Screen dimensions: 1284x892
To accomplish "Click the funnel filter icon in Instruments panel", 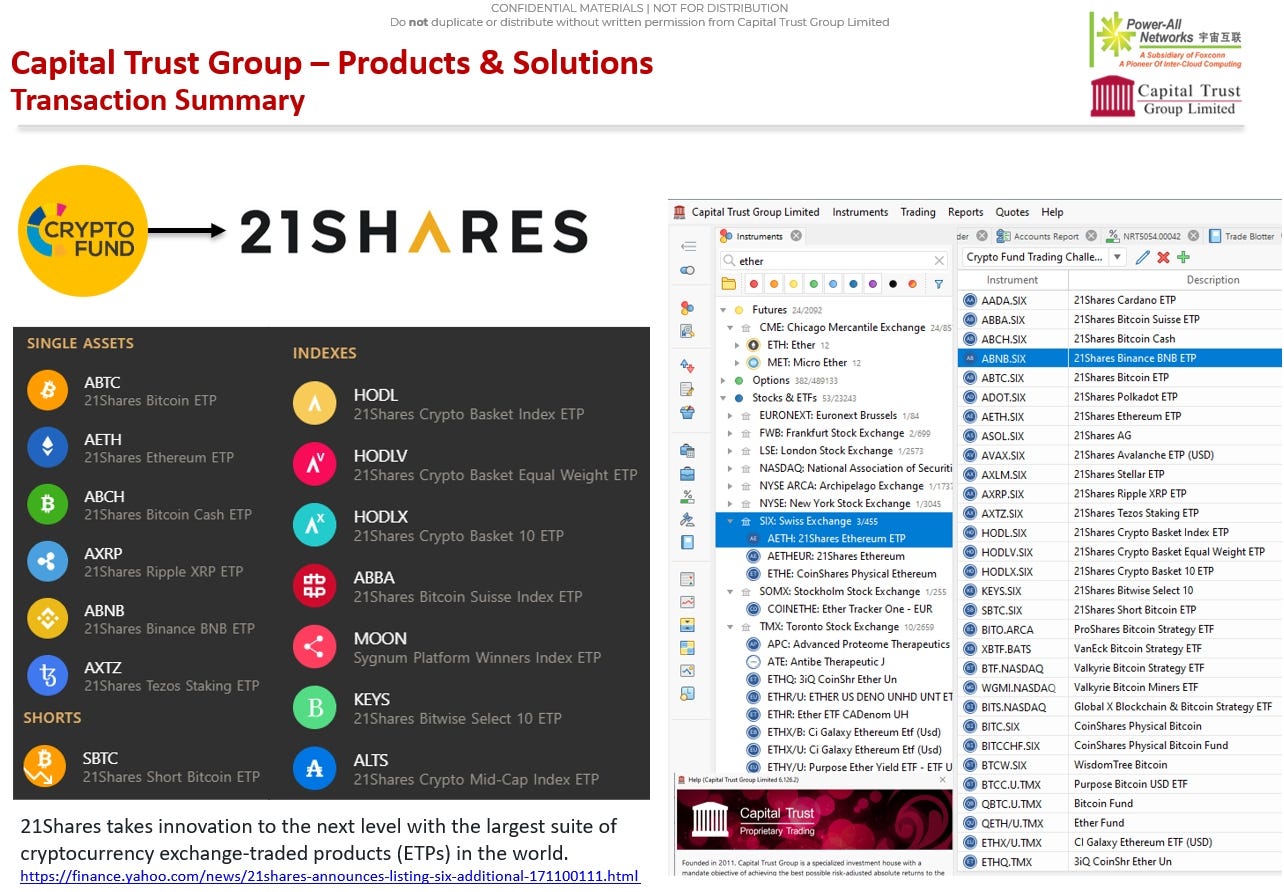I will 939,284.
